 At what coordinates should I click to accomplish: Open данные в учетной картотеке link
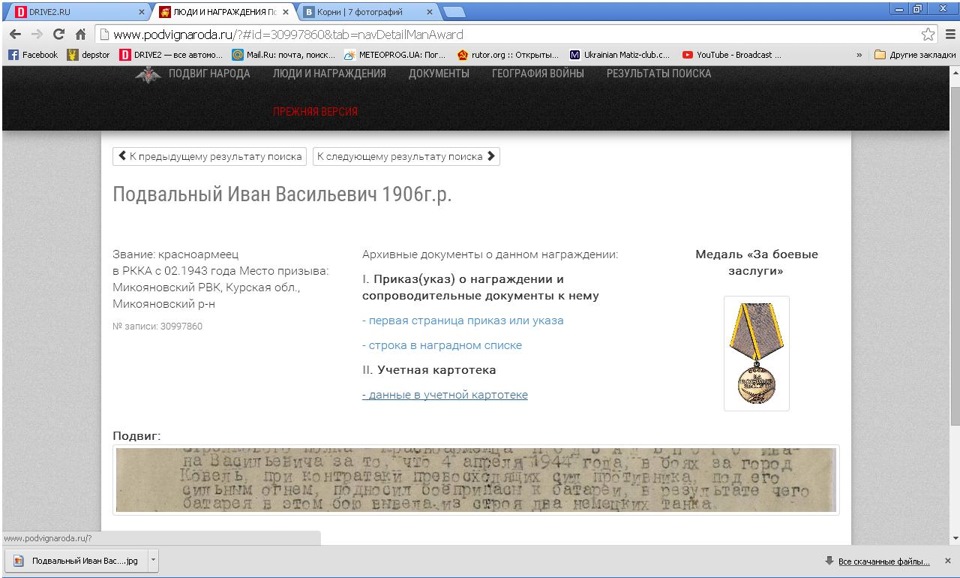445,395
